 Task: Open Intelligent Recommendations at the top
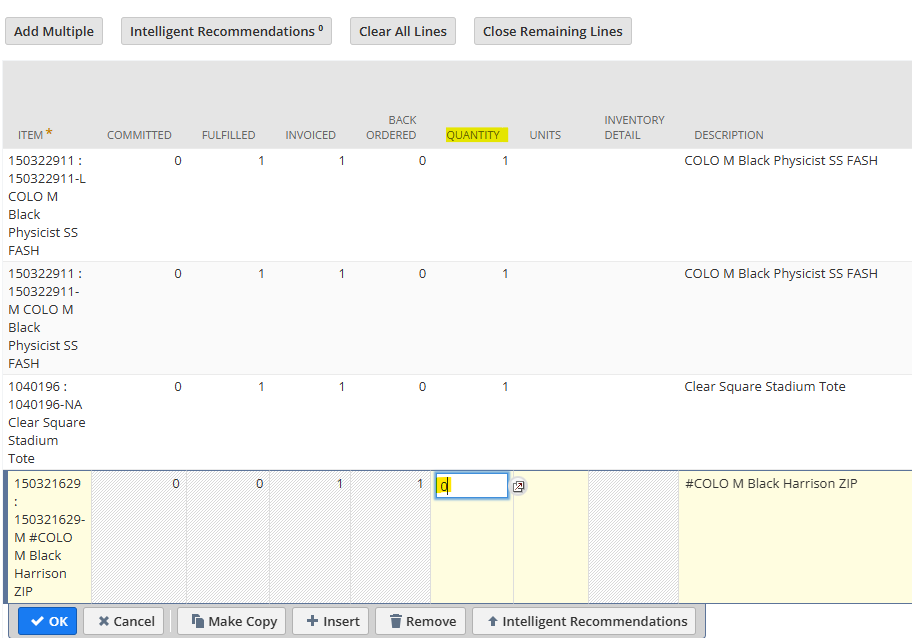[226, 31]
